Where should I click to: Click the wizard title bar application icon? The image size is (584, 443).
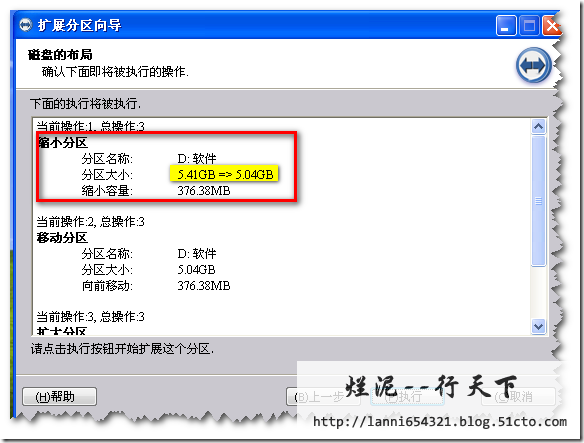25,25
